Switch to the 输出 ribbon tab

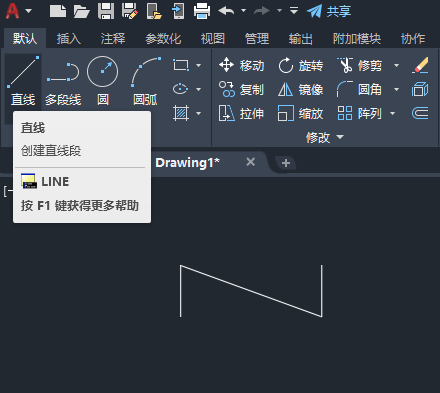pyautogui.click(x=301, y=39)
